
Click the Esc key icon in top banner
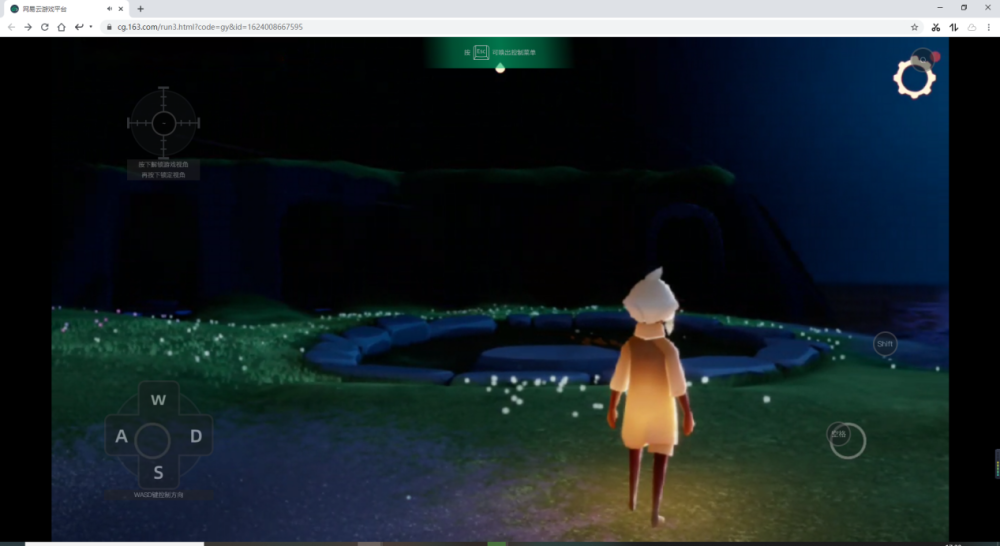pos(482,52)
